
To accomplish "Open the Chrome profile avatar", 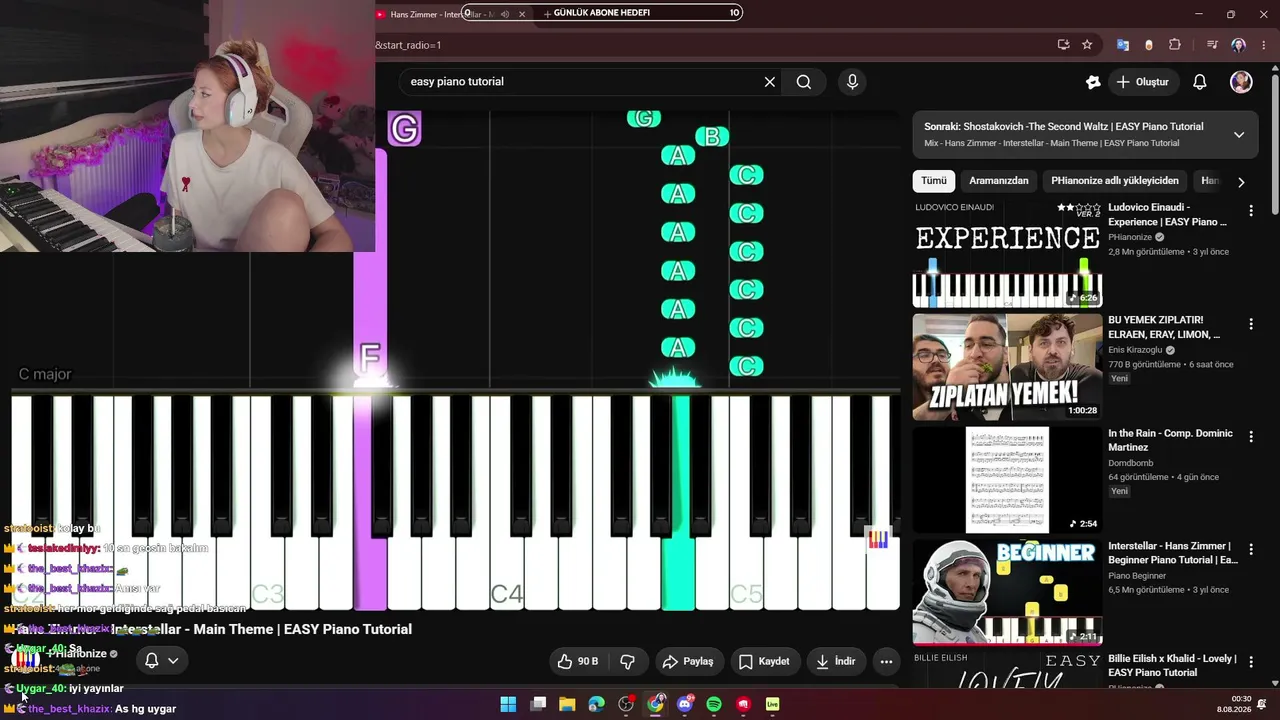I will 1239,45.
